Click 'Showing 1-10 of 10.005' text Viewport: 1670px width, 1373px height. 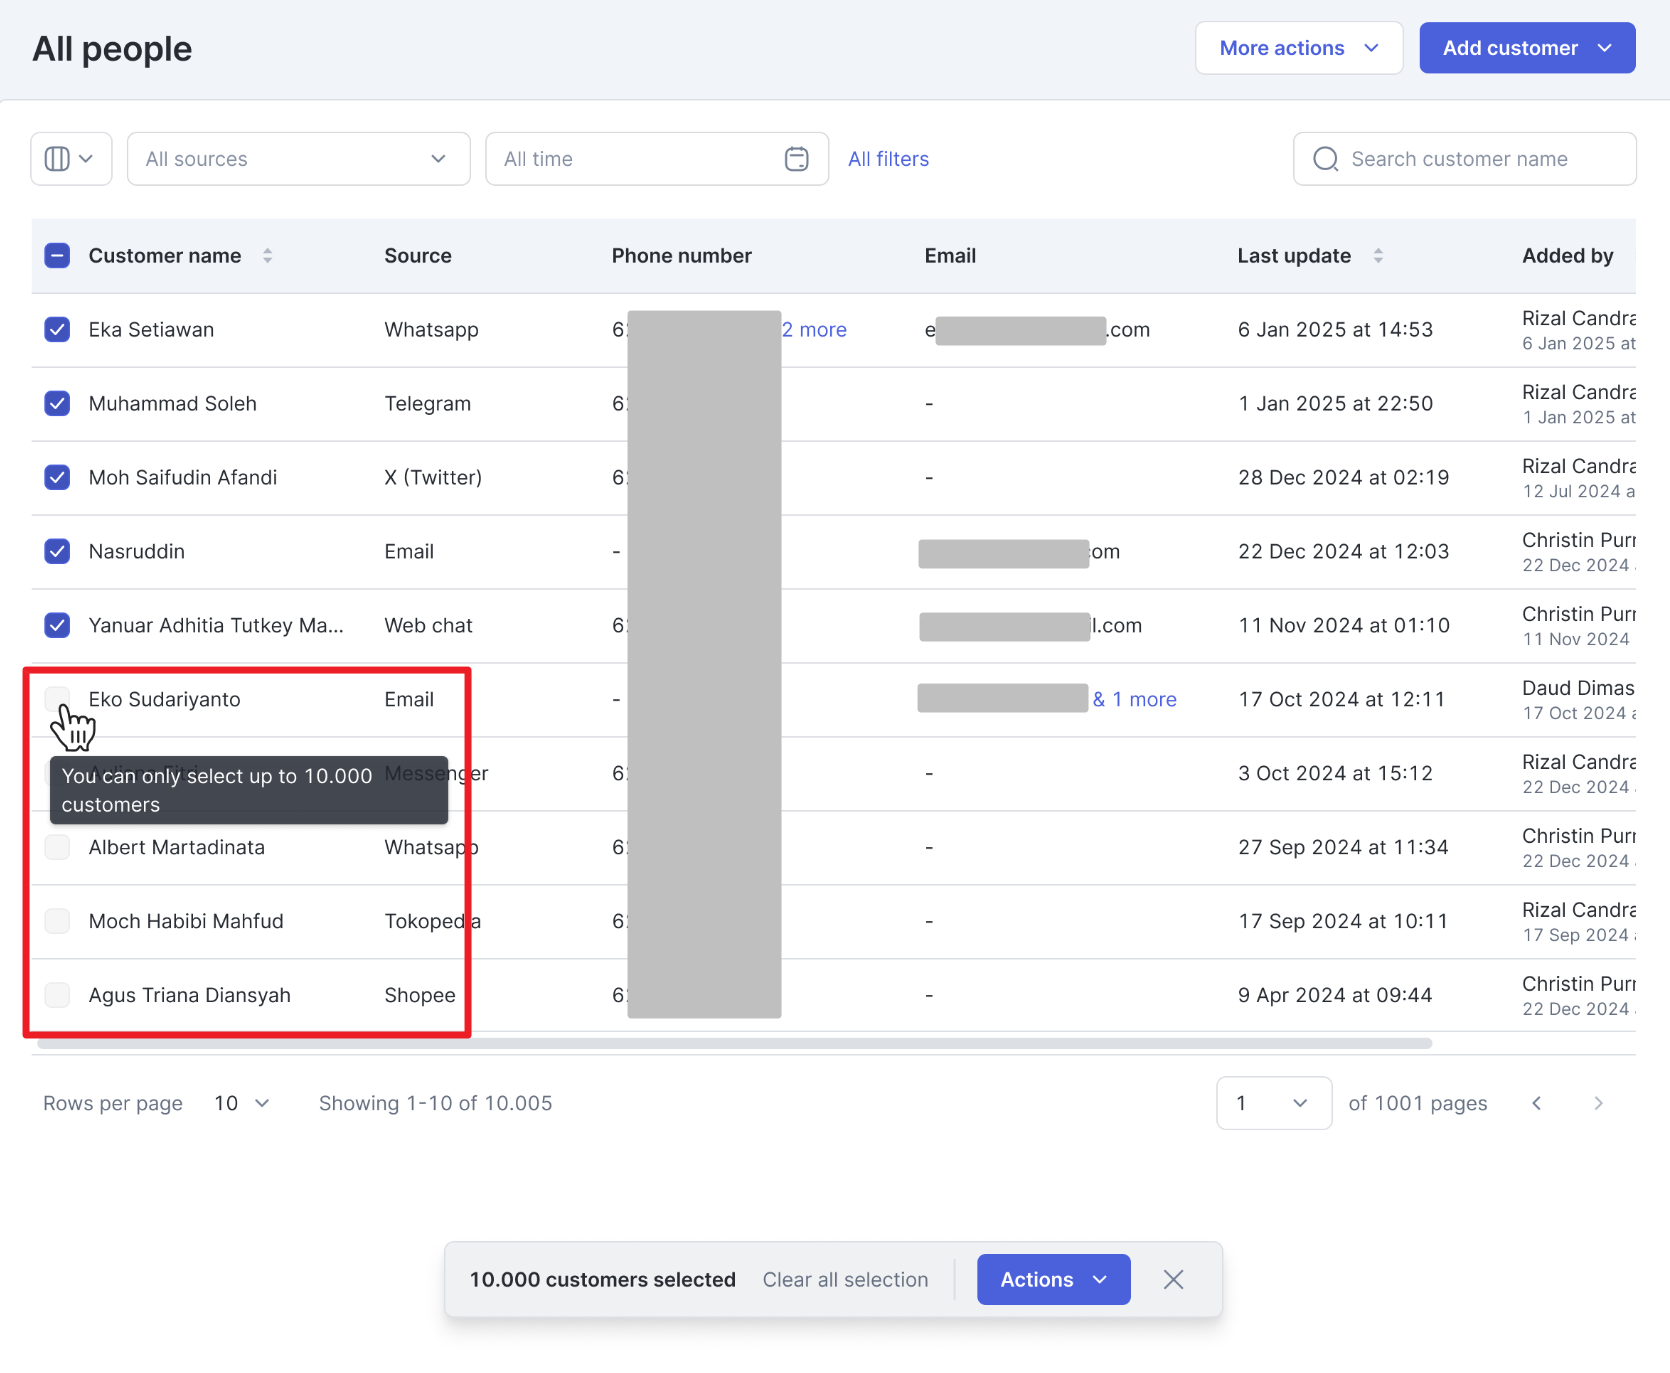[436, 1103]
